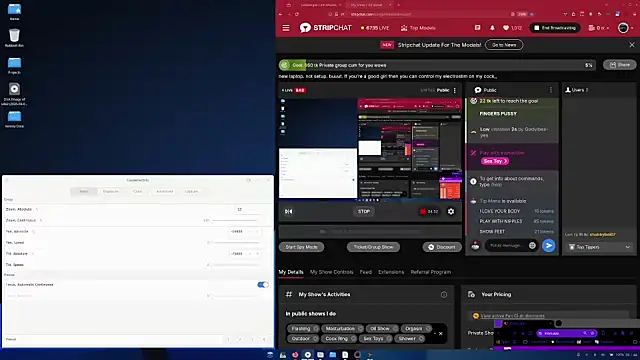The height and width of the screenshot is (360, 640).
Task: Open the notifications bell
Action: tap(492, 28)
